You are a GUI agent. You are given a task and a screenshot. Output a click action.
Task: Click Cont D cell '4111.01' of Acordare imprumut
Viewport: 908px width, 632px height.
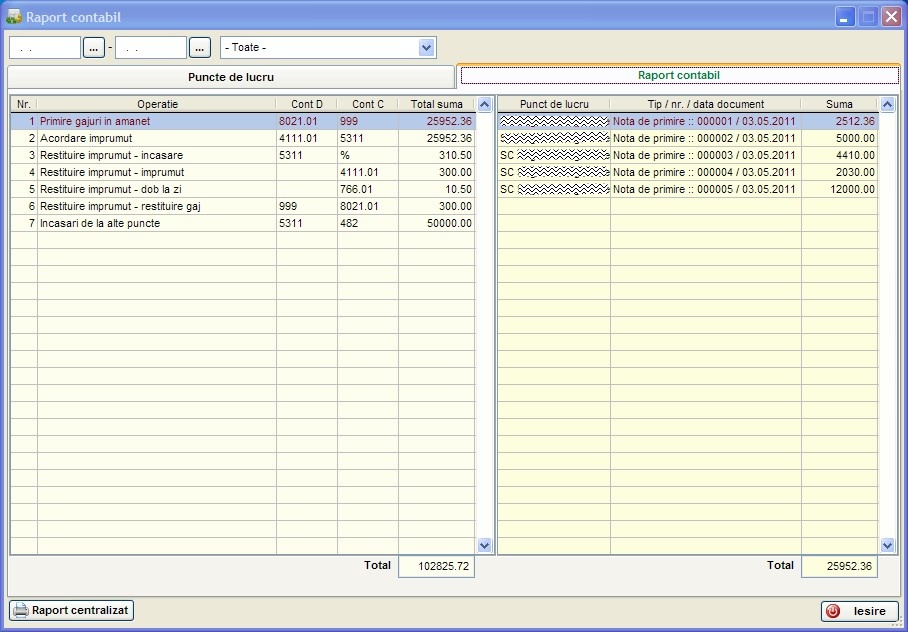(x=307, y=138)
